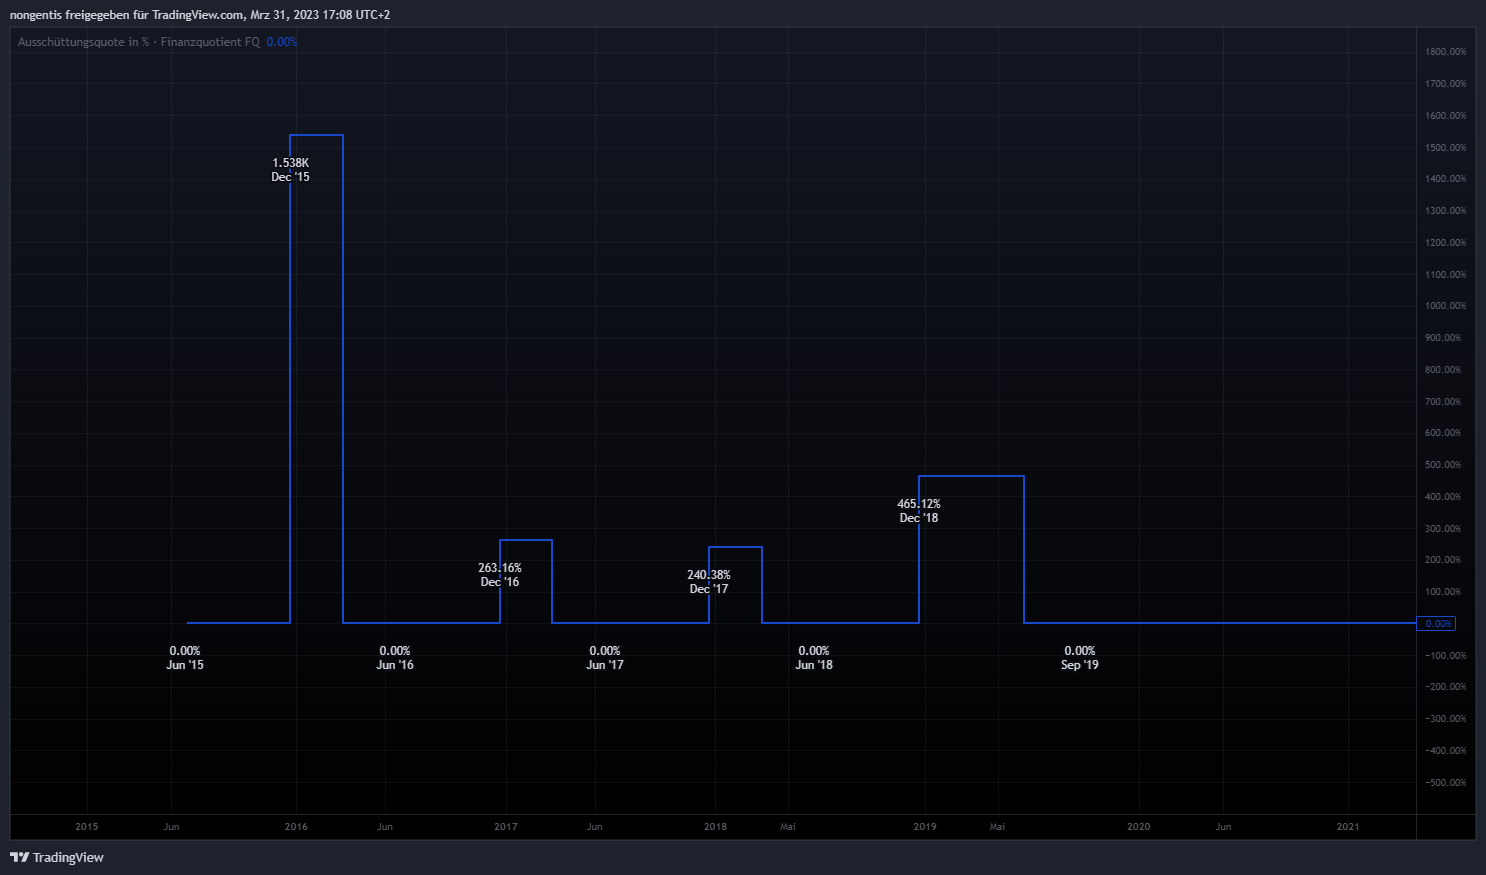Image resolution: width=1486 pixels, height=875 pixels.
Task: Click 2019 on the time axis
Action: (x=925, y=827)
